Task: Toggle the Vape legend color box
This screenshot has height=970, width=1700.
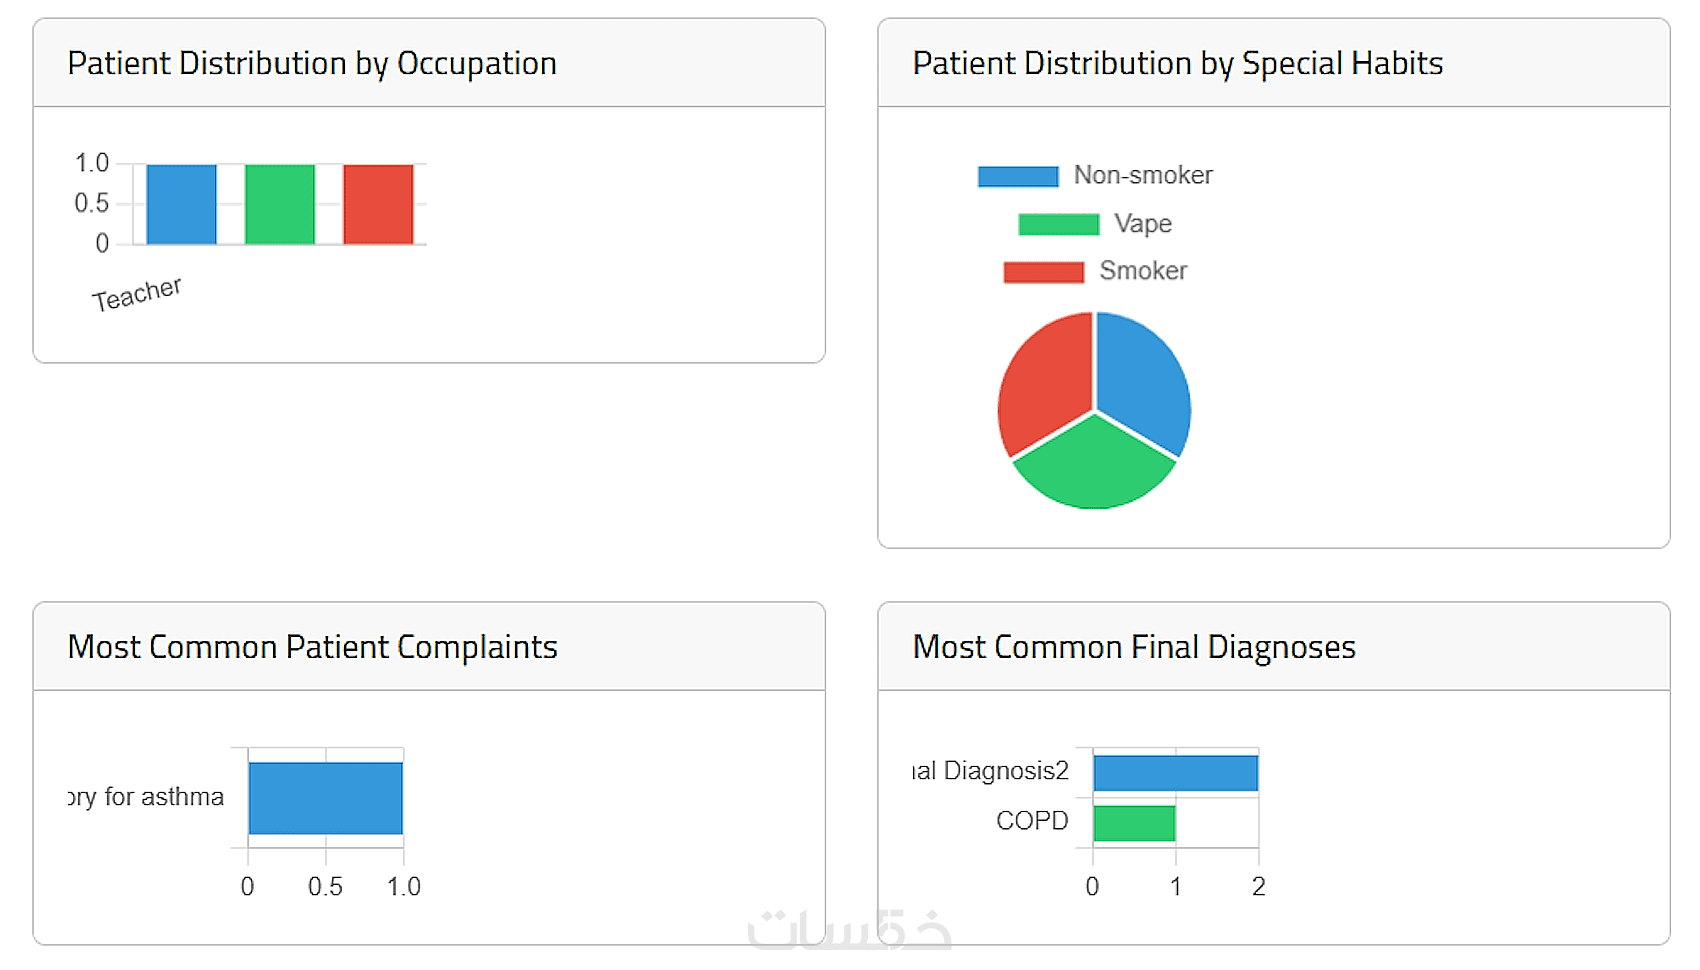Action: [x=1058, y=225]
